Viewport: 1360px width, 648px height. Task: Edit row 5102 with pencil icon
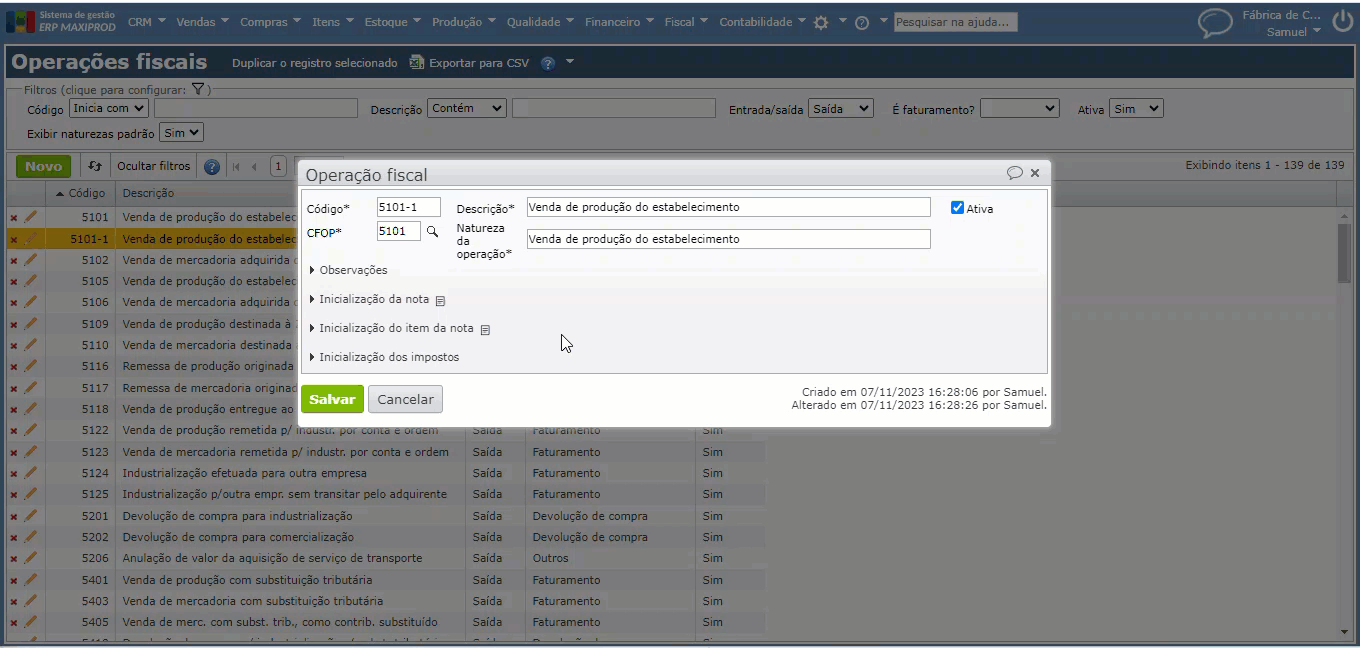pos(30,260)
